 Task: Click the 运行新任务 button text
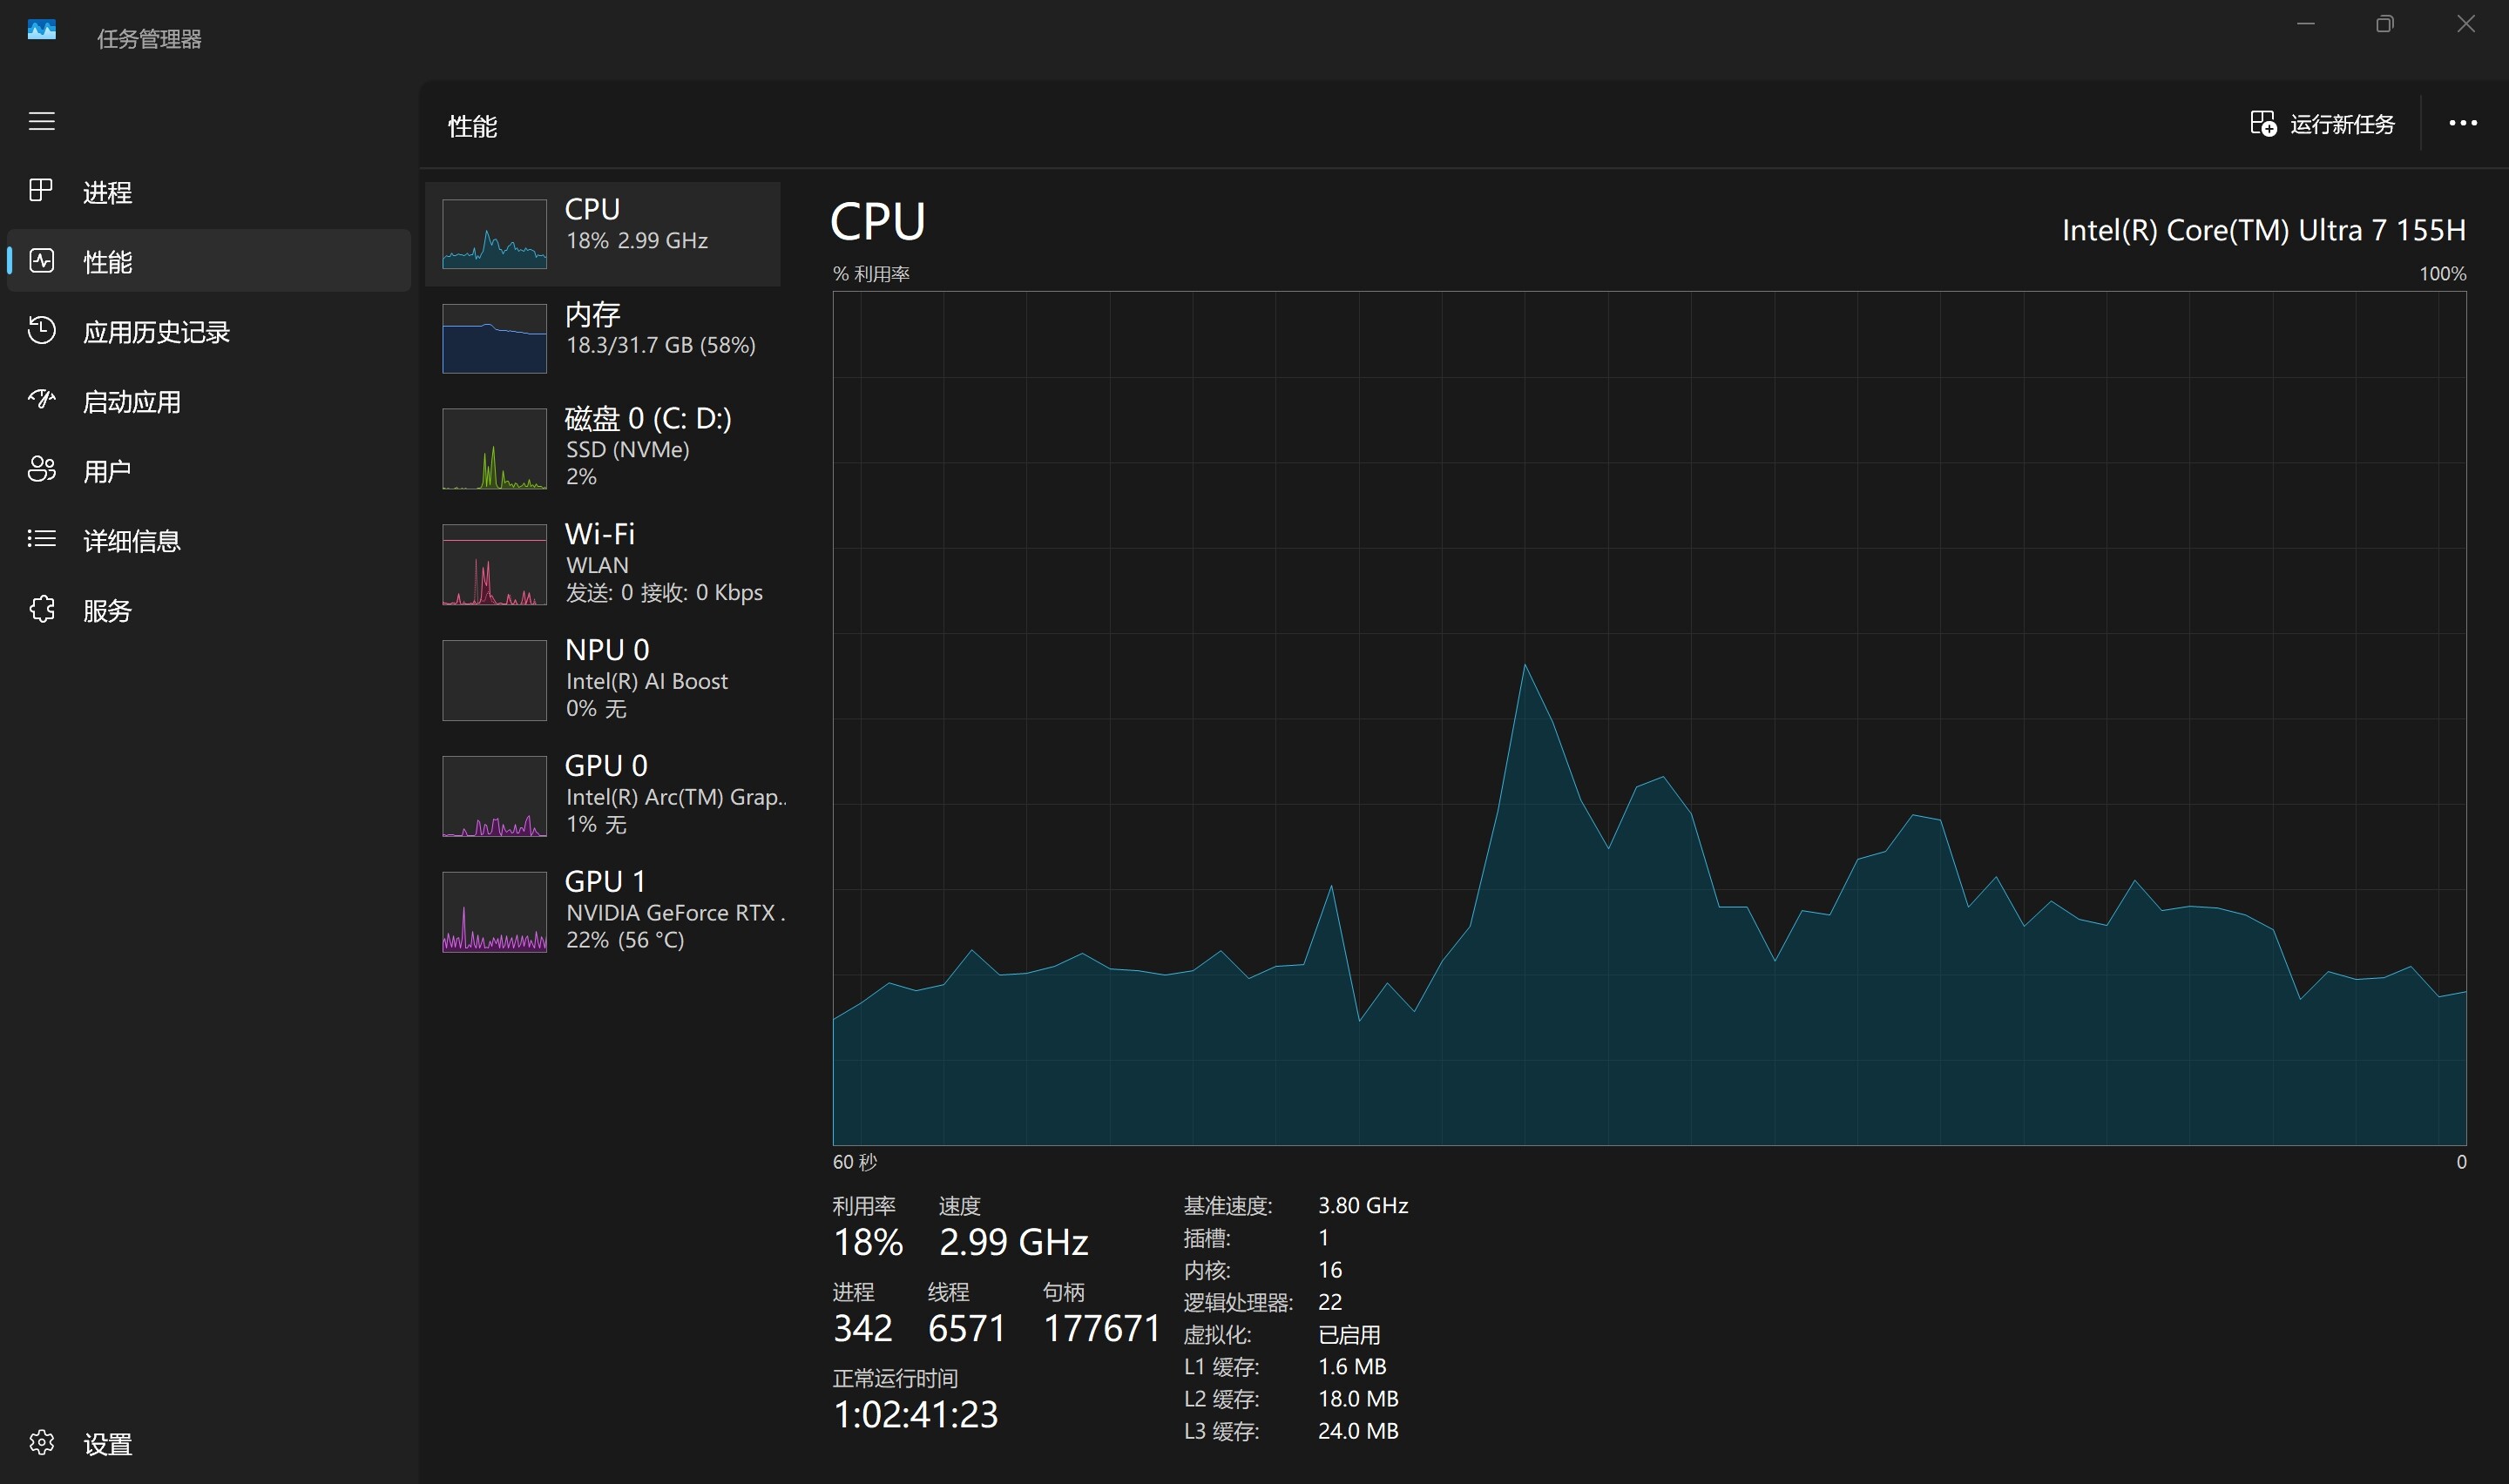point(2342,124)
